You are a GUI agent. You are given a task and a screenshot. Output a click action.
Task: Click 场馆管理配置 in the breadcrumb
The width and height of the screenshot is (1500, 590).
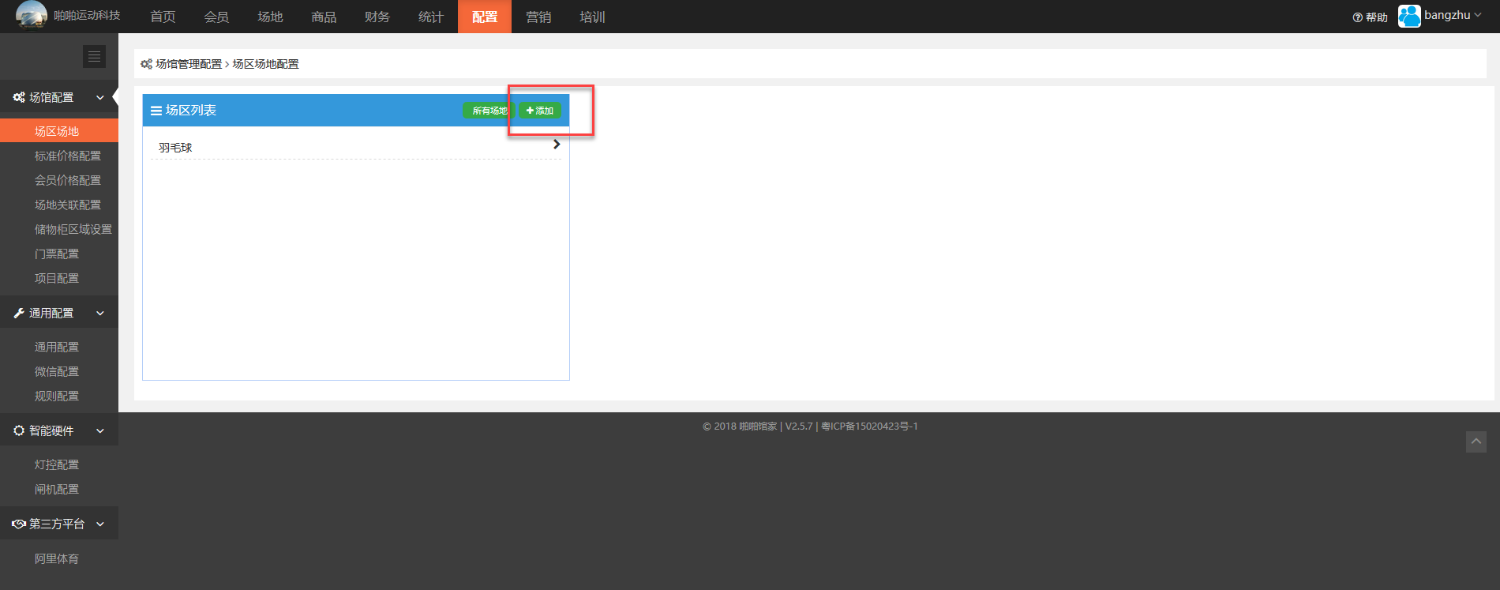click(x=188, y=64)
